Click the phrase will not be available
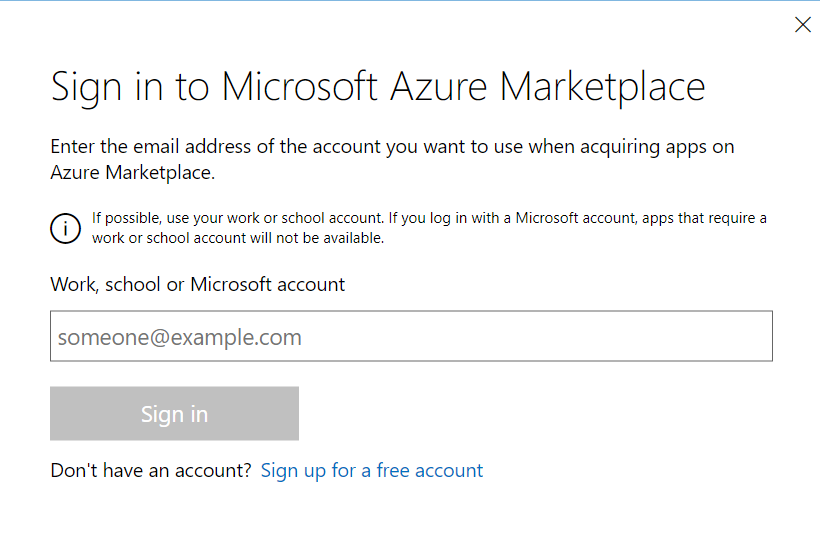The image size is (820, 553). (x=316, y=238)
